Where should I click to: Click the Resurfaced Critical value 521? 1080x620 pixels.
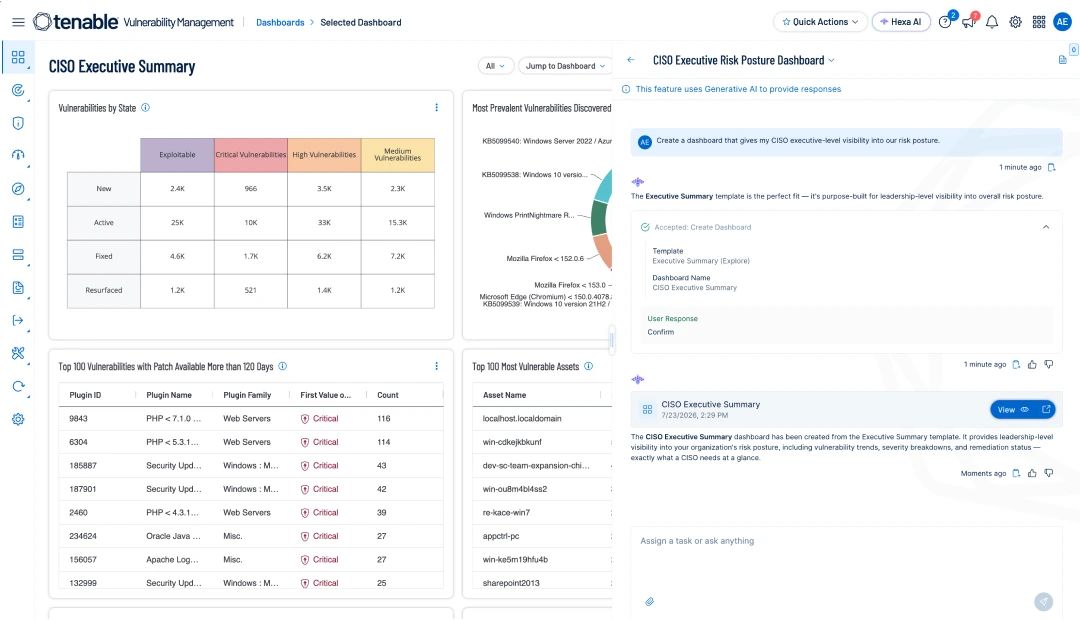coord(251,291)
